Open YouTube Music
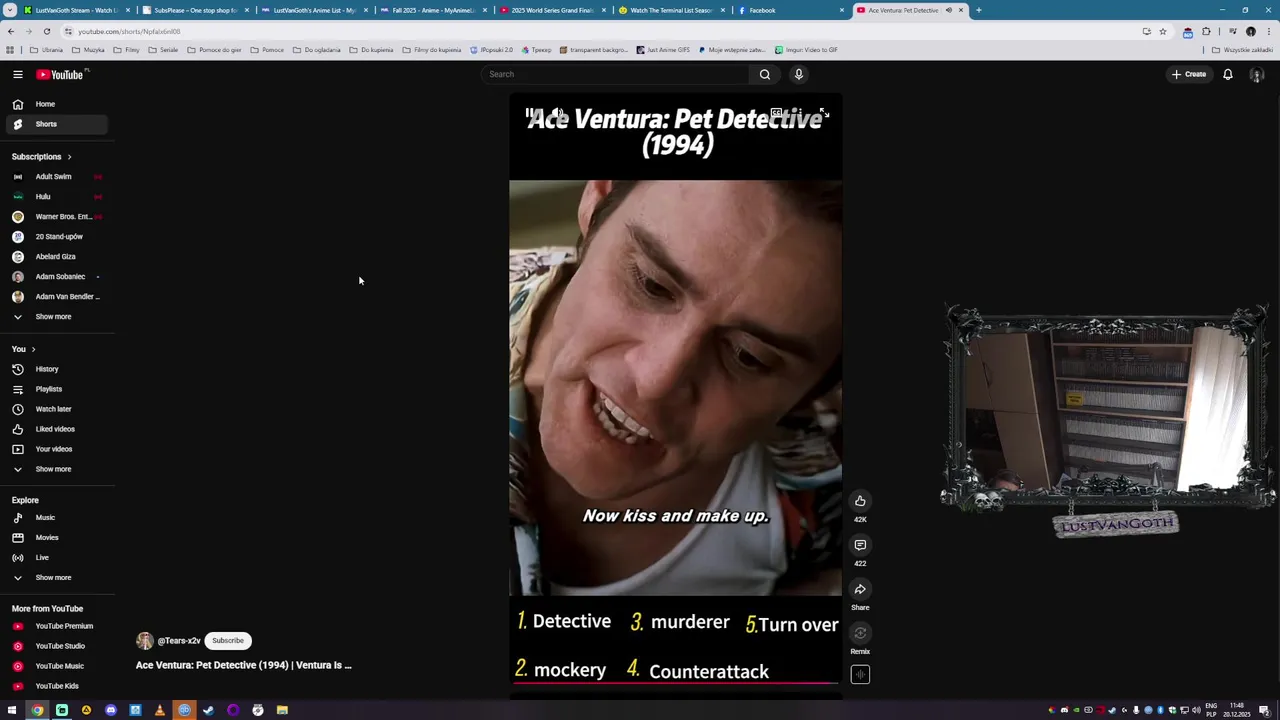The image size is (1280, 720). 55,666
